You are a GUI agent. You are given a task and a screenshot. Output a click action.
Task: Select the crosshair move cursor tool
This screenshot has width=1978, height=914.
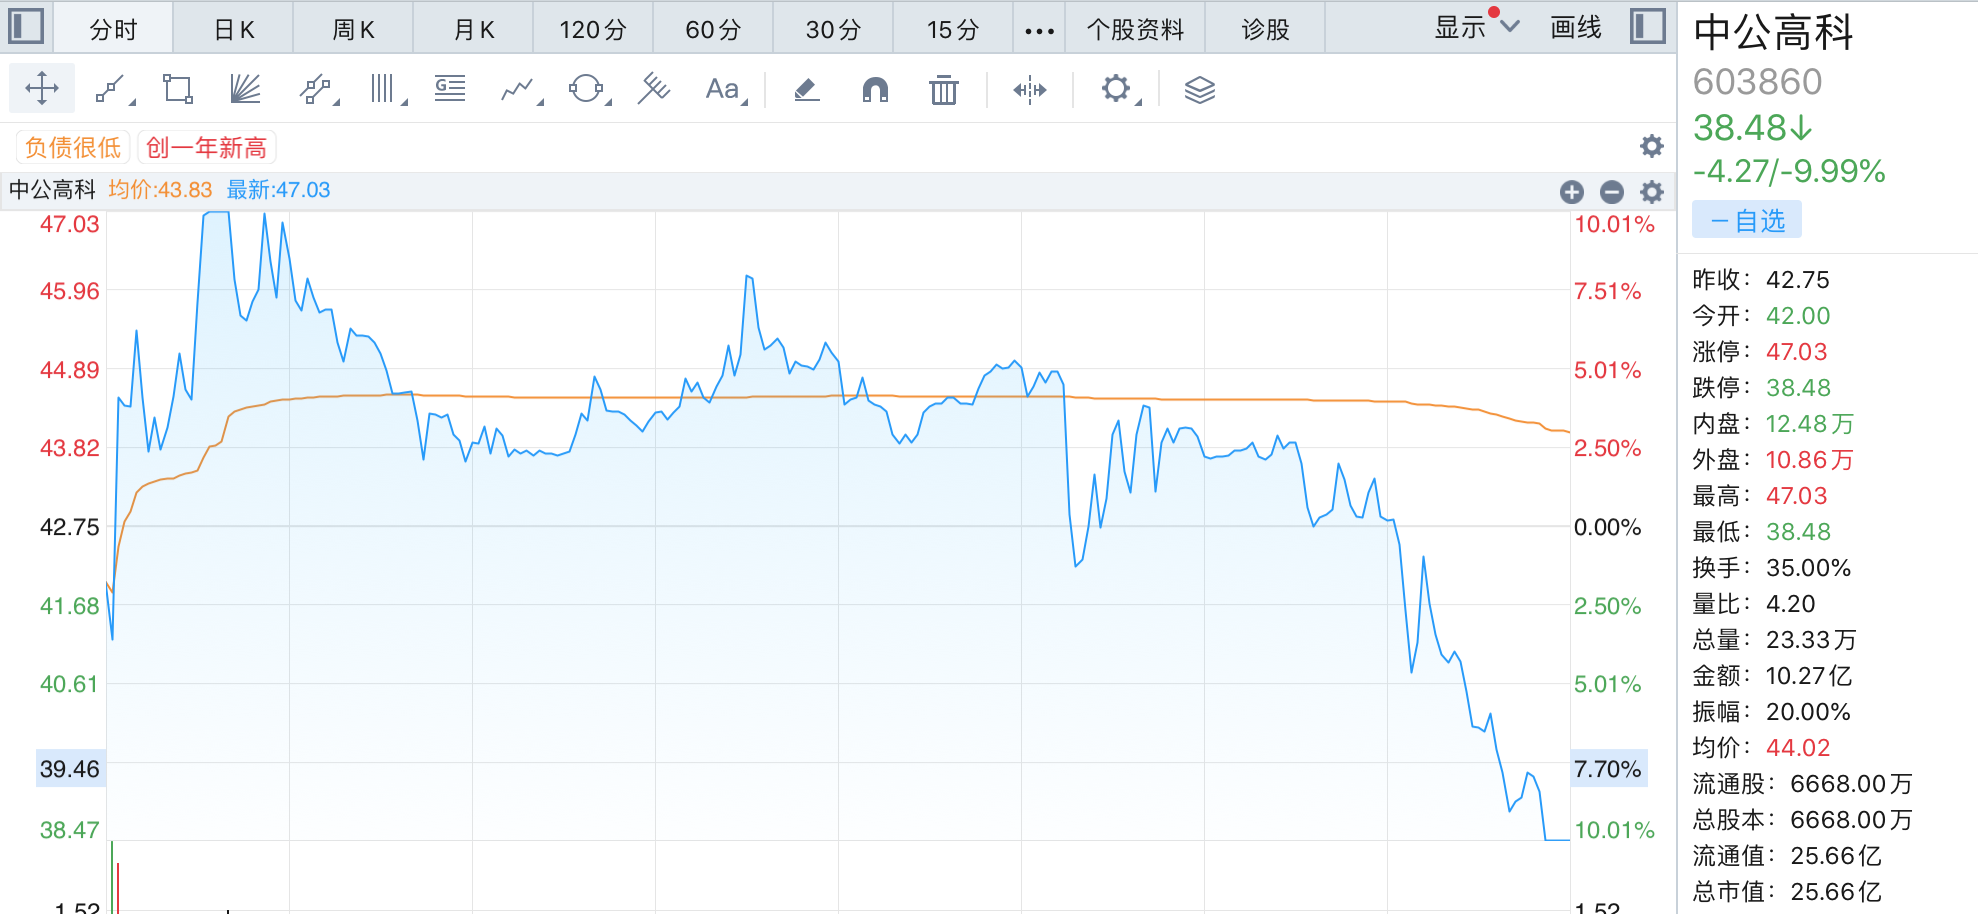click(x=42, y=89)
